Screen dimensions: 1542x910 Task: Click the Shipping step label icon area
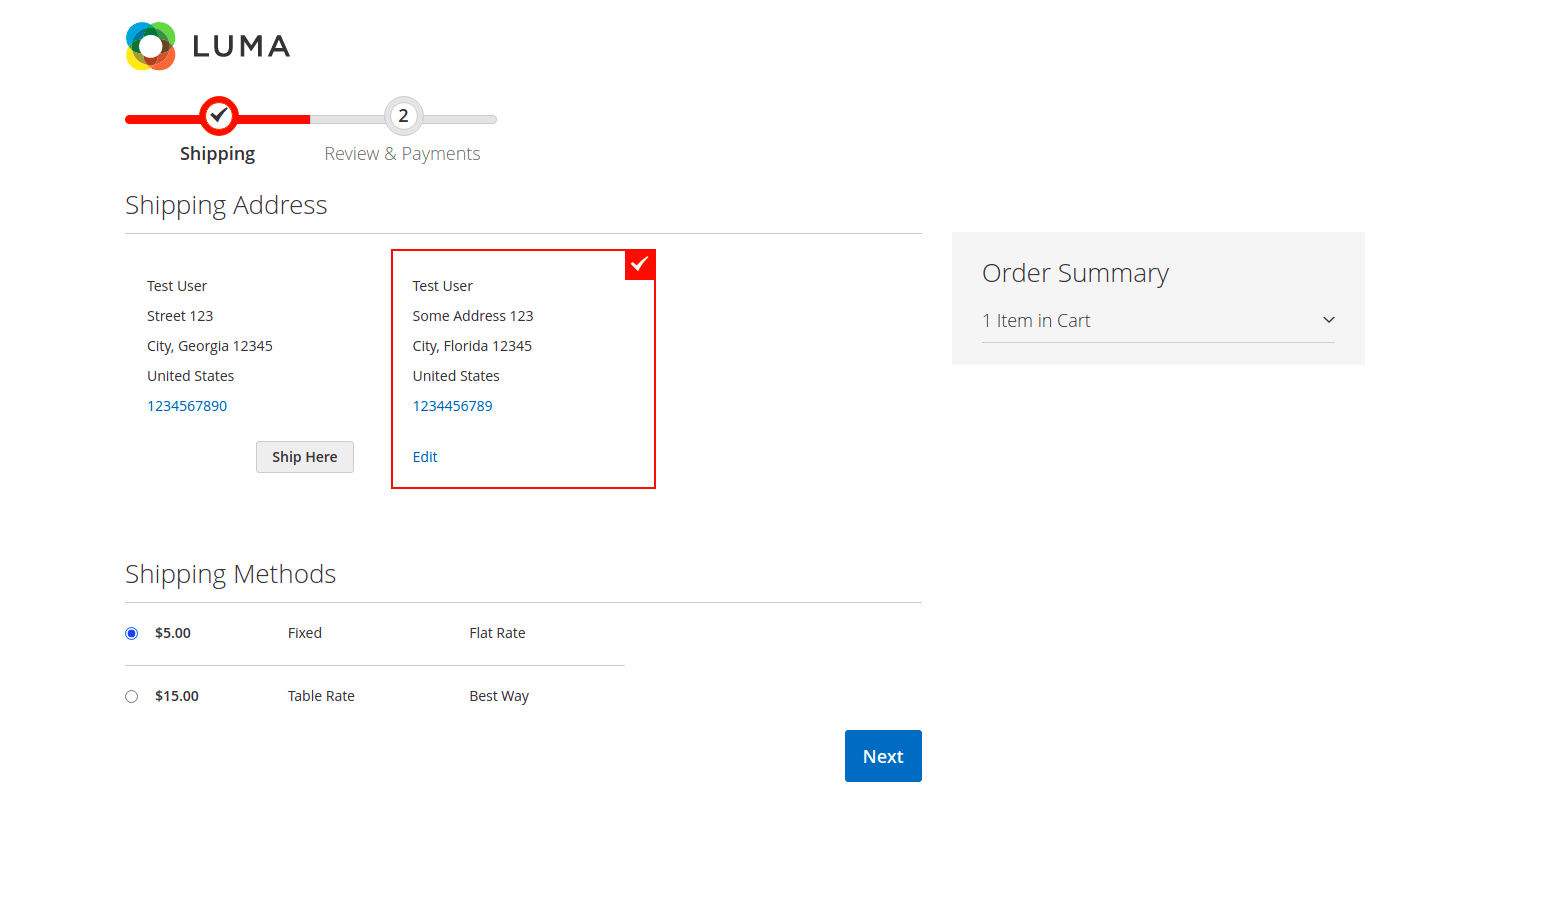218,115
